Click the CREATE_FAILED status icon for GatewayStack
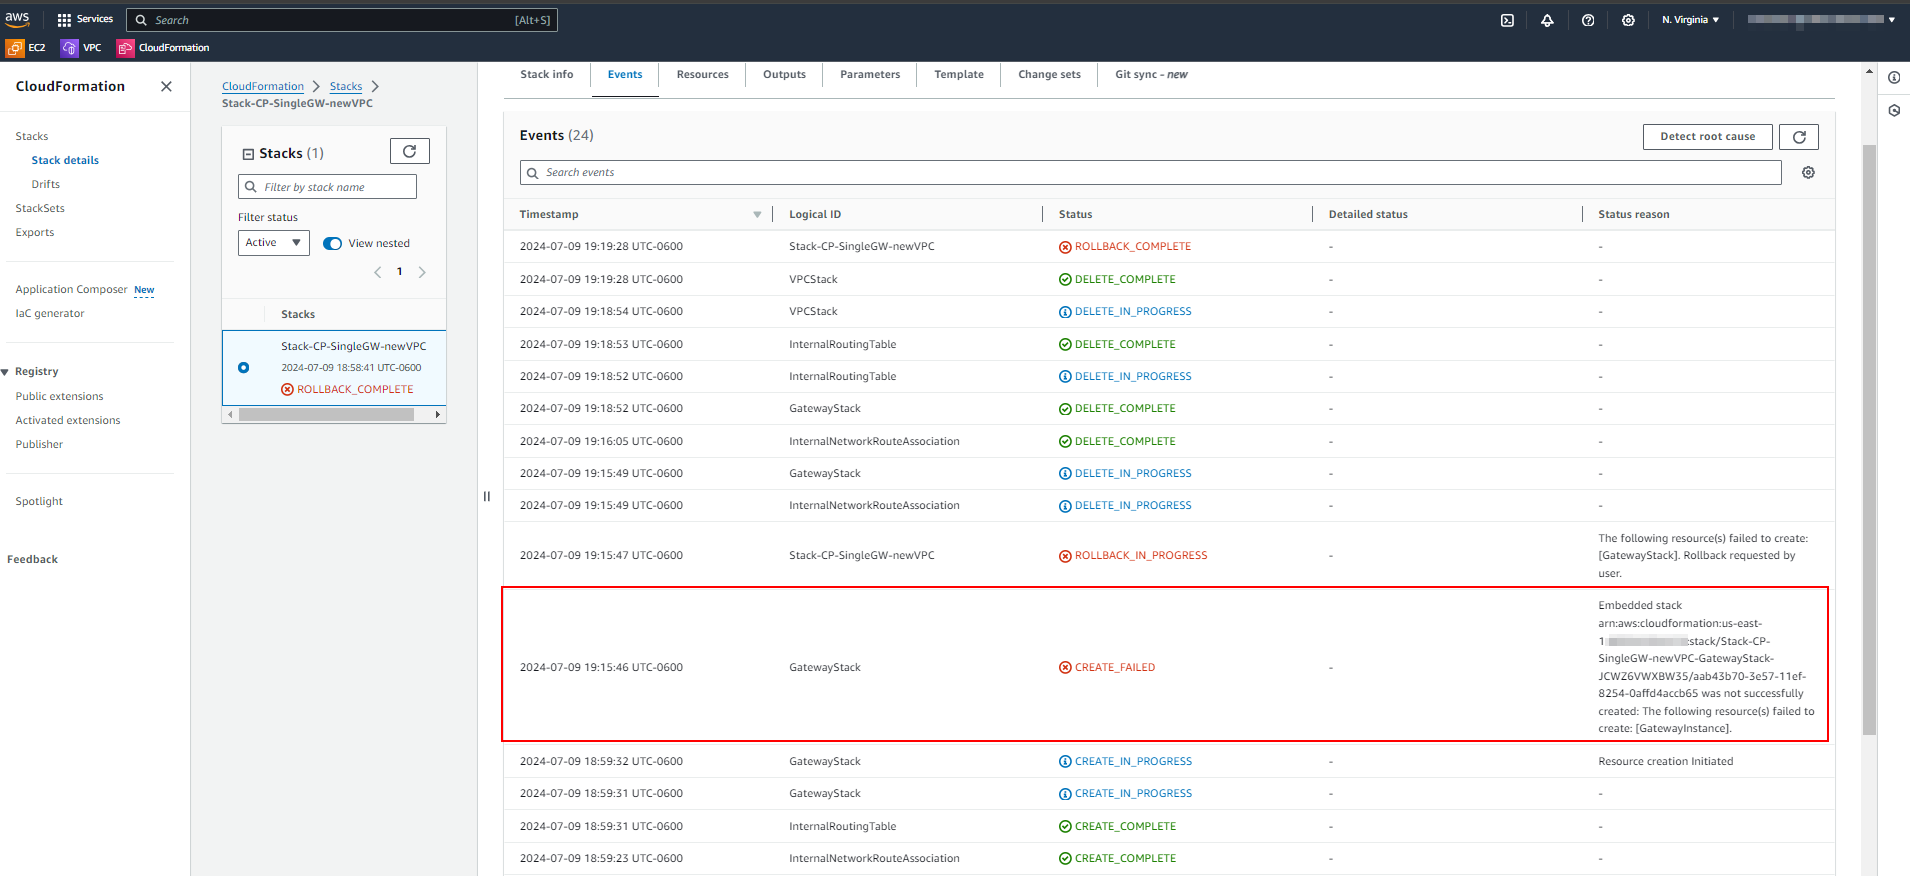The image size is (1910, 876). [x=1065, y=668]
